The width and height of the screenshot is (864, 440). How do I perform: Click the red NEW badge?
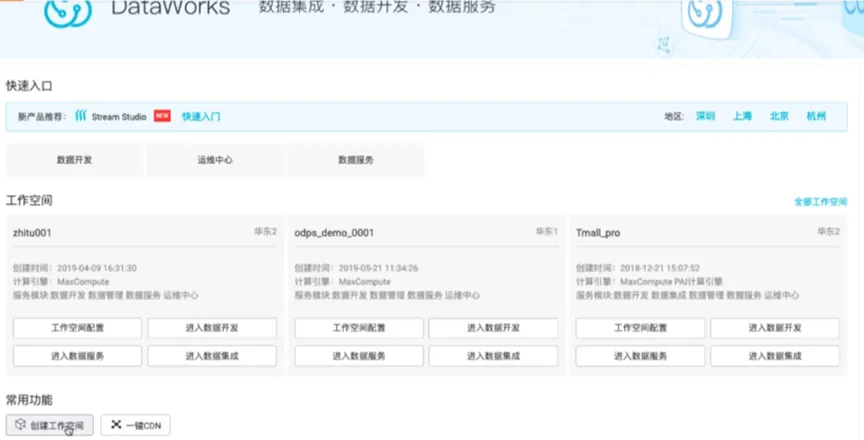tap(162, 116)
